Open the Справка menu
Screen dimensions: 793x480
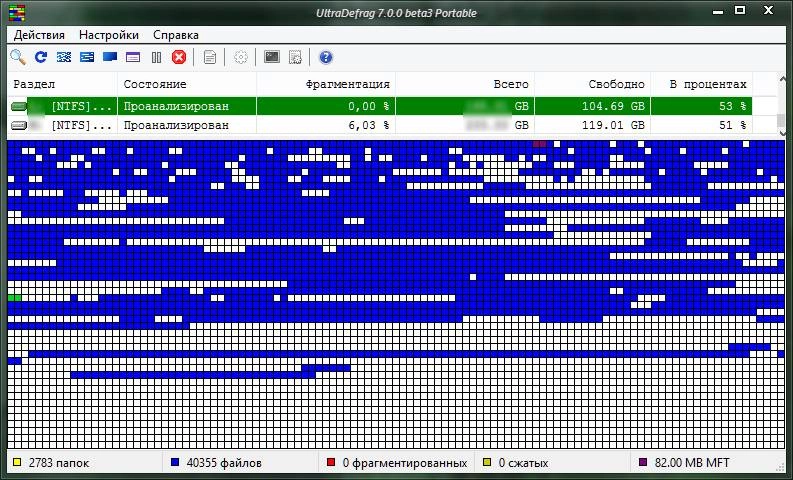point(175,35)
